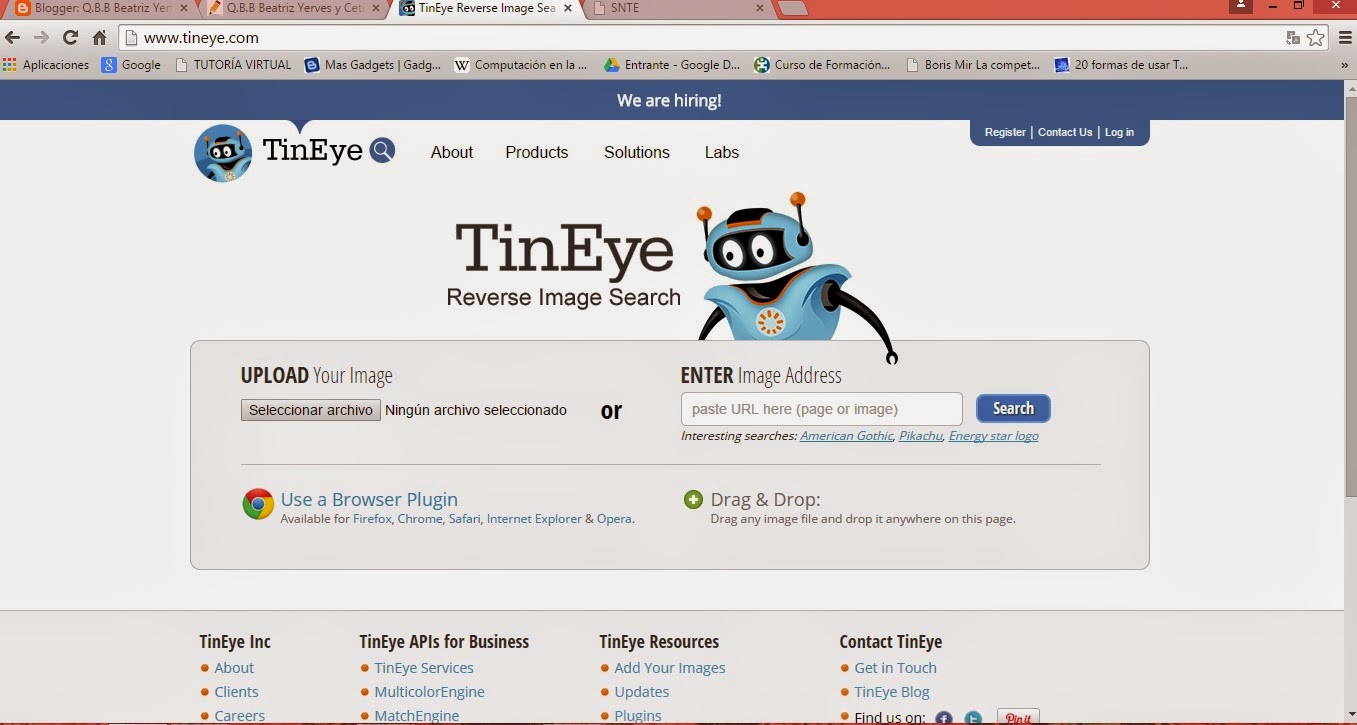The height and width of the screenshot is (725, 1357).
Task: Open the Firefox plugin link
Action: click(372, 519)
